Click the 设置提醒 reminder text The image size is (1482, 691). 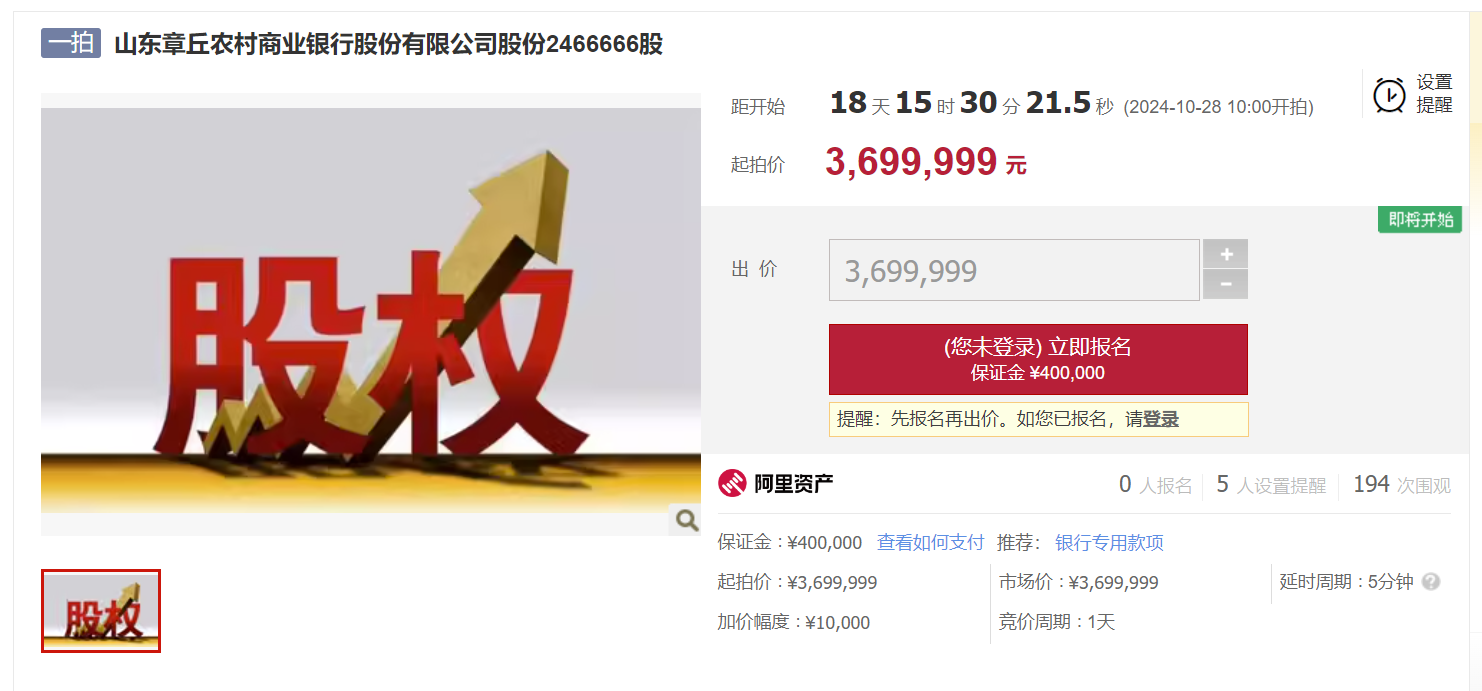(x=1434, y=94)
